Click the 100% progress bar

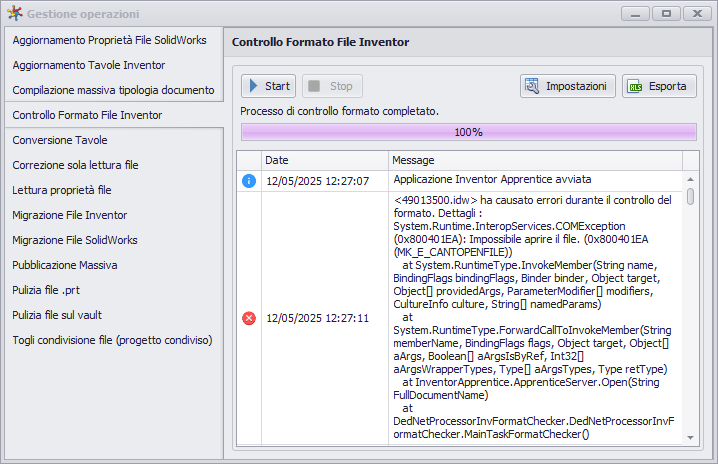[468, 132]
